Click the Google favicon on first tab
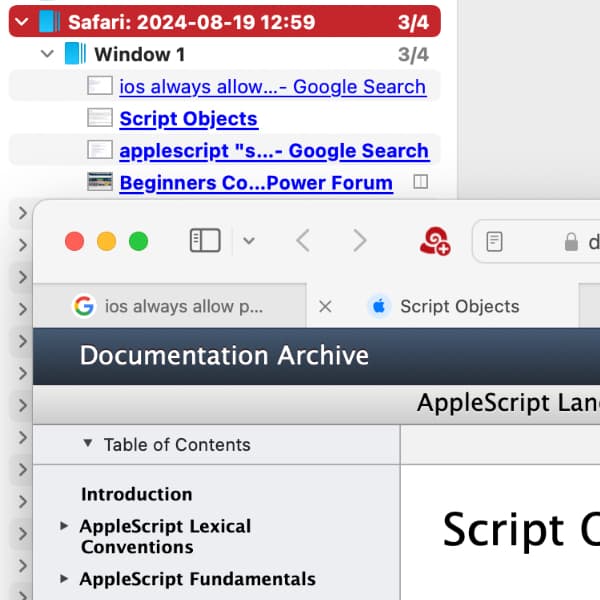 coord(84,306)
